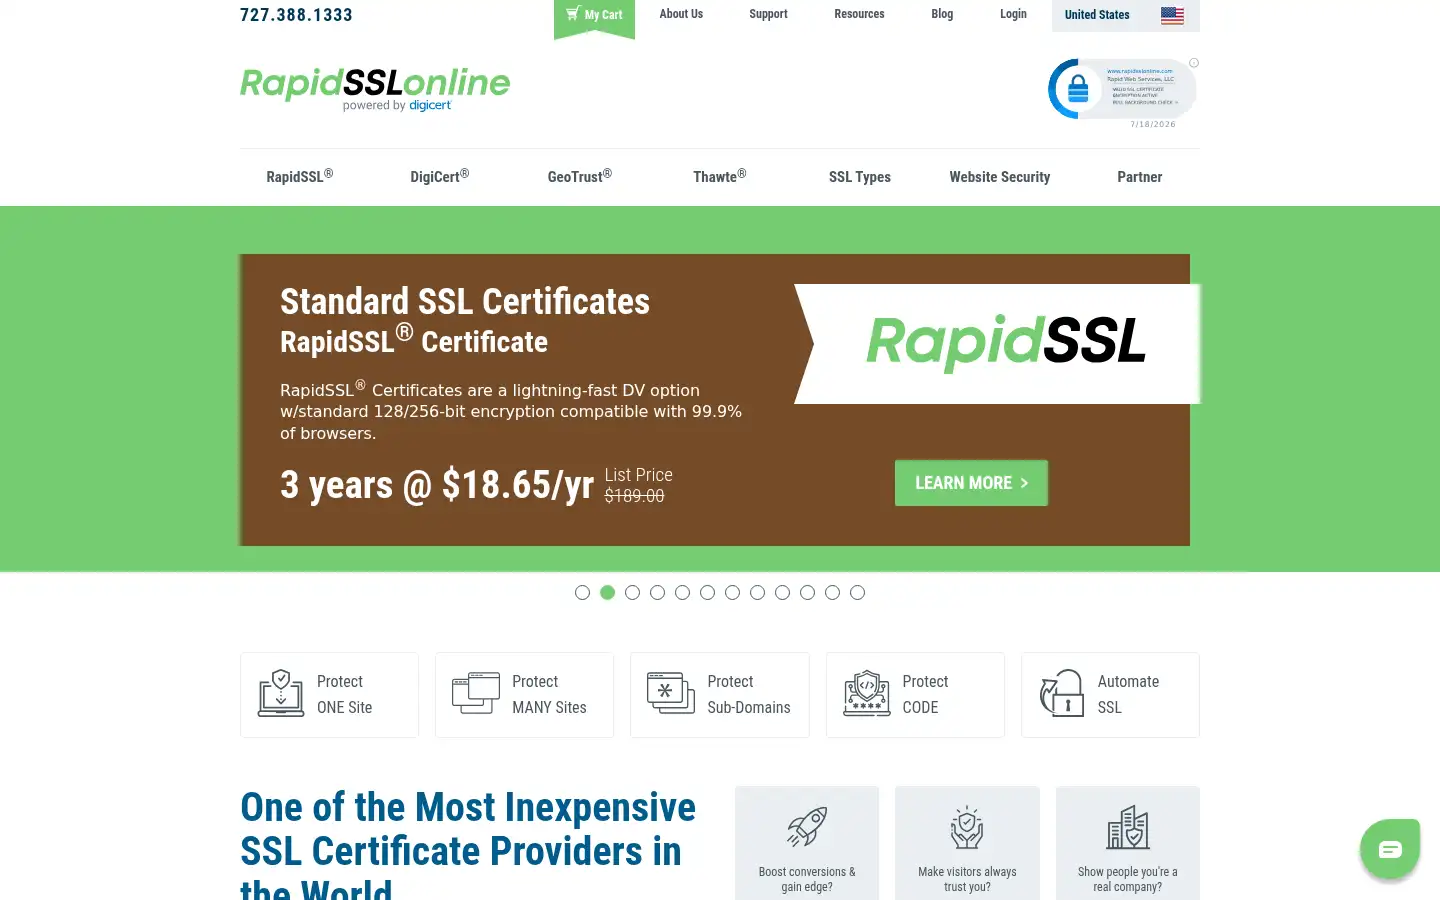The height and width of the screenshot is (900, 1440).
Task: Go to the Blog page
Action: [x=942, y=14]
